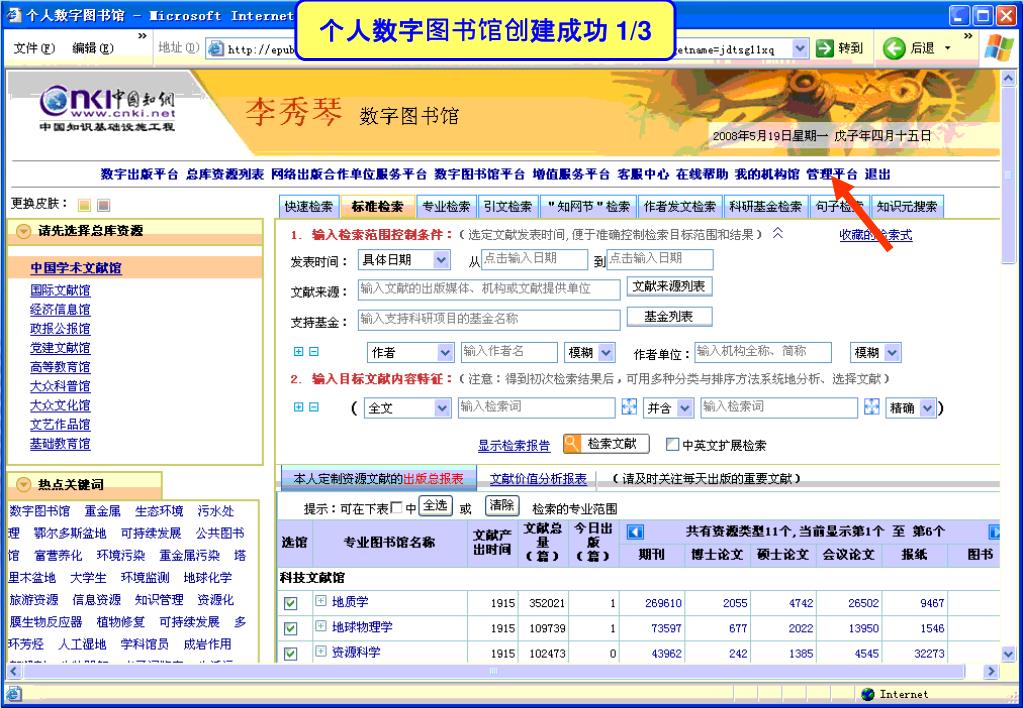The width and height of the screenshot is (1023, 708).
Task: Click the green Back arrow icon
Action: [x=893, y=48]
